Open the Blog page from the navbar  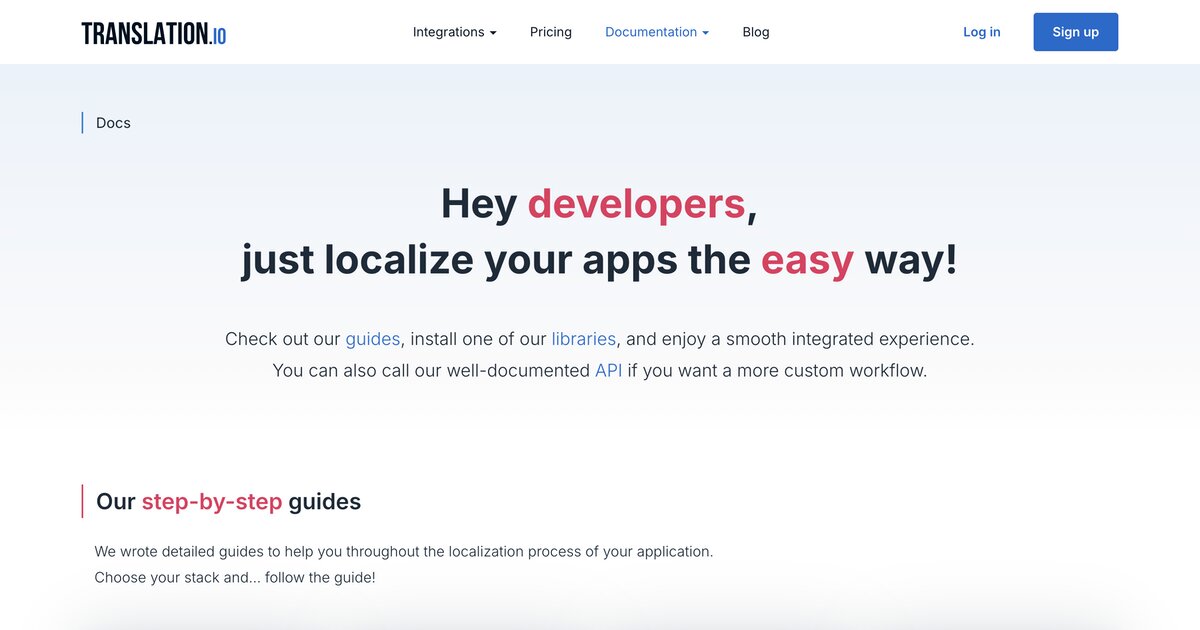(756, 32)
